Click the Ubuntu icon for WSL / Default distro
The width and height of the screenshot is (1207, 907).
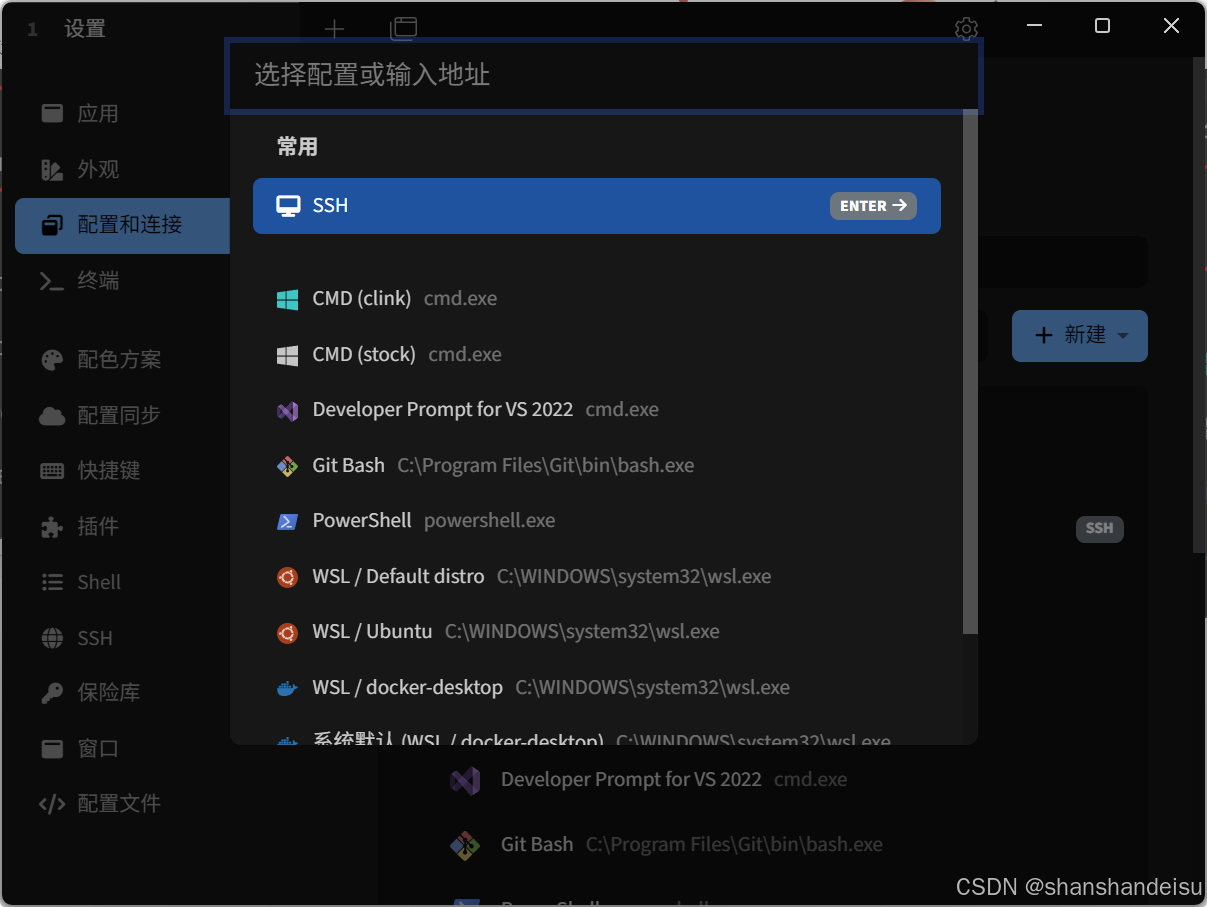(x=288, y=577)
